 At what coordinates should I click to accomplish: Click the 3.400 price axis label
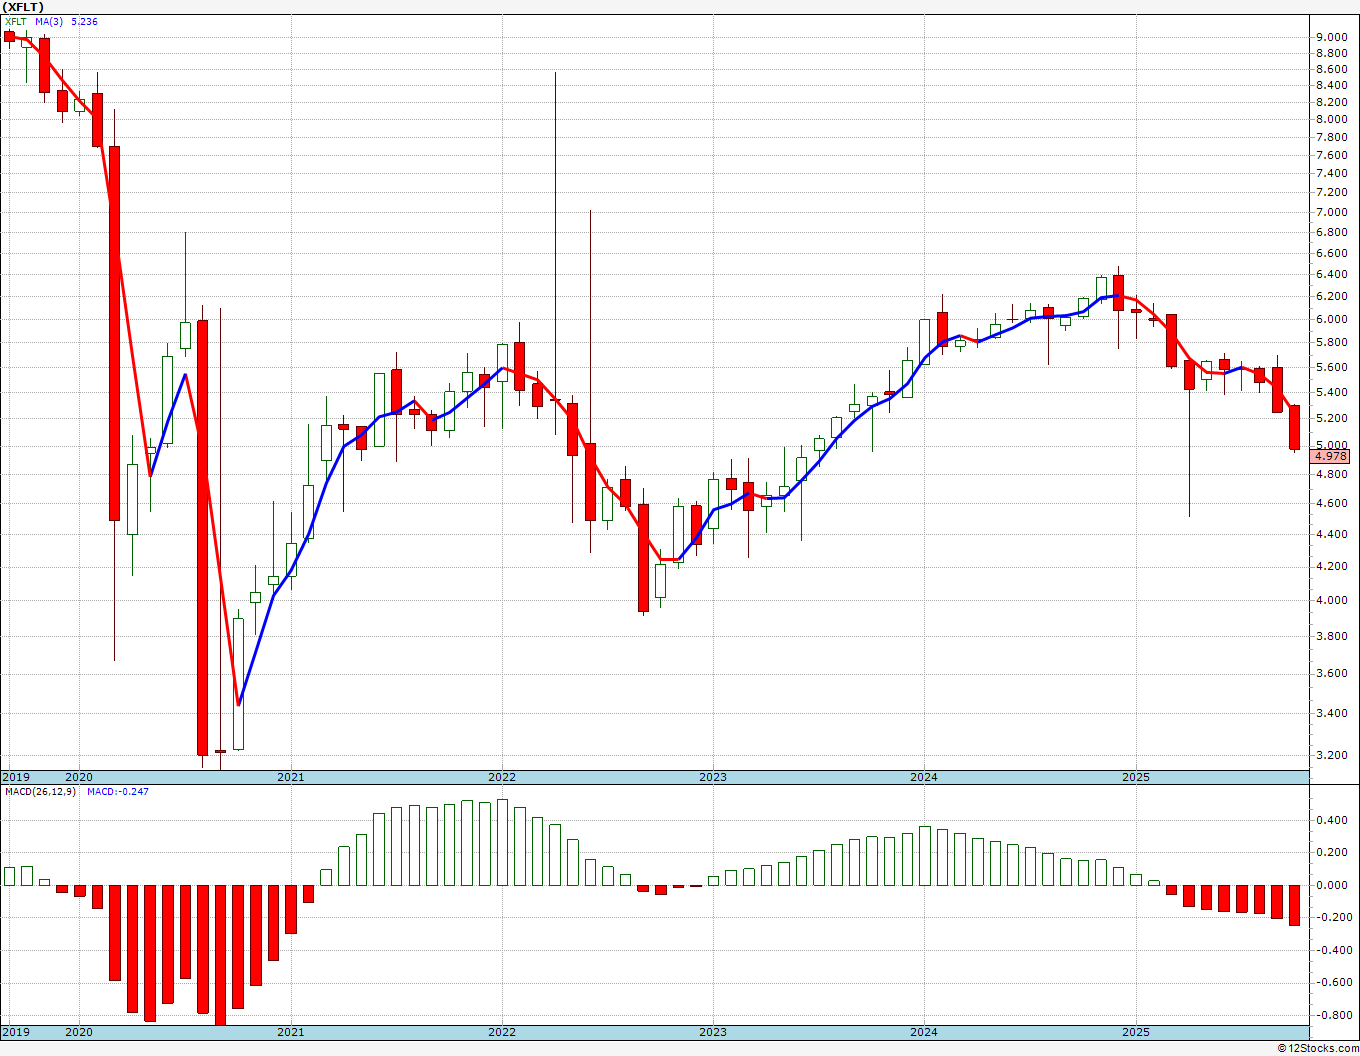pos(1331,713)
